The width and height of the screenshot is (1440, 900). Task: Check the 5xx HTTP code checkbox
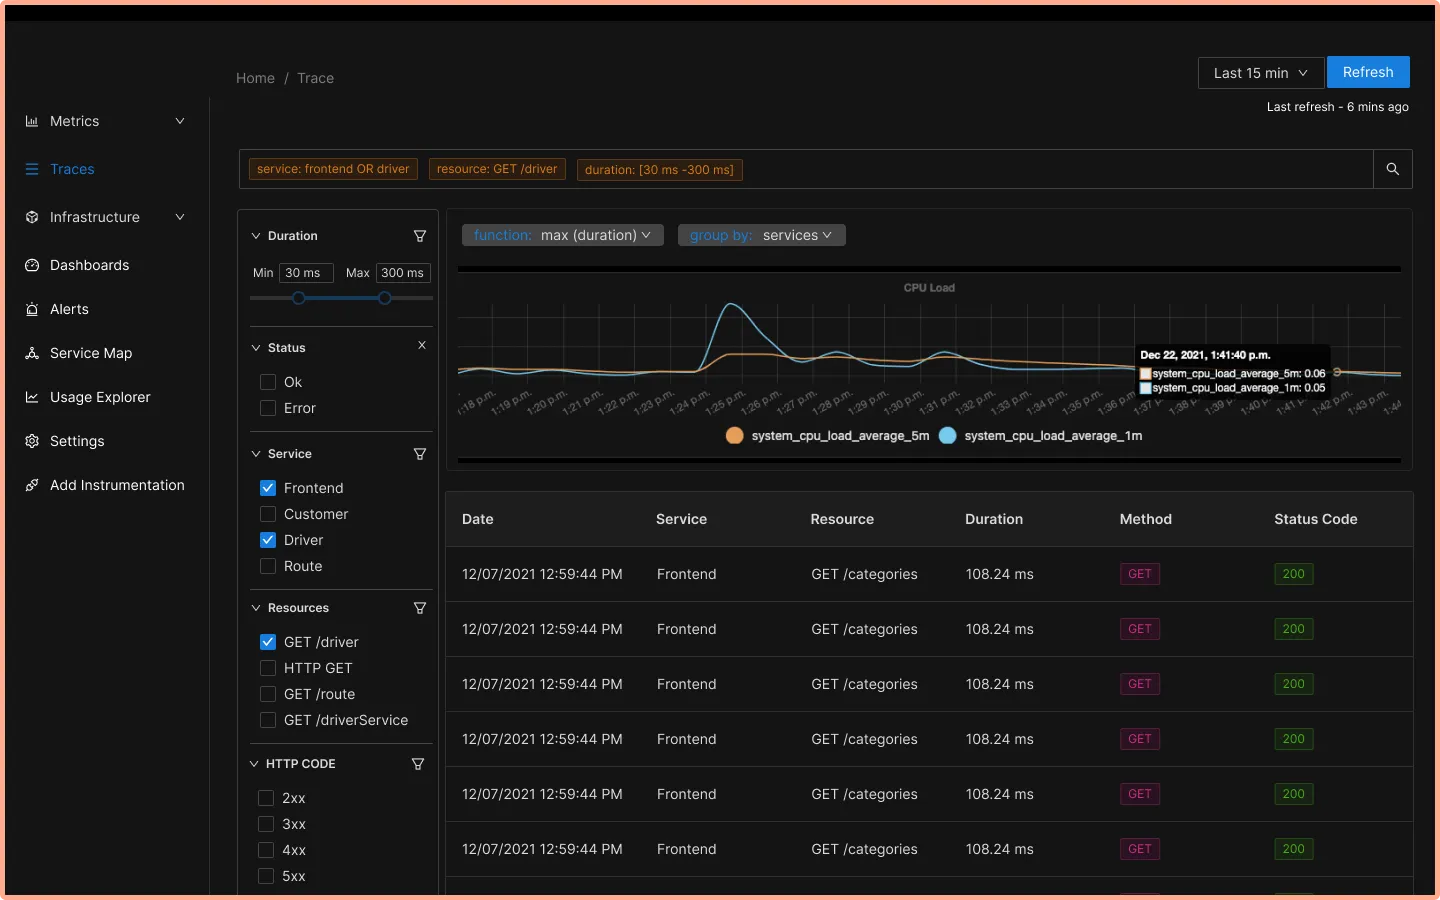point(266,876)
